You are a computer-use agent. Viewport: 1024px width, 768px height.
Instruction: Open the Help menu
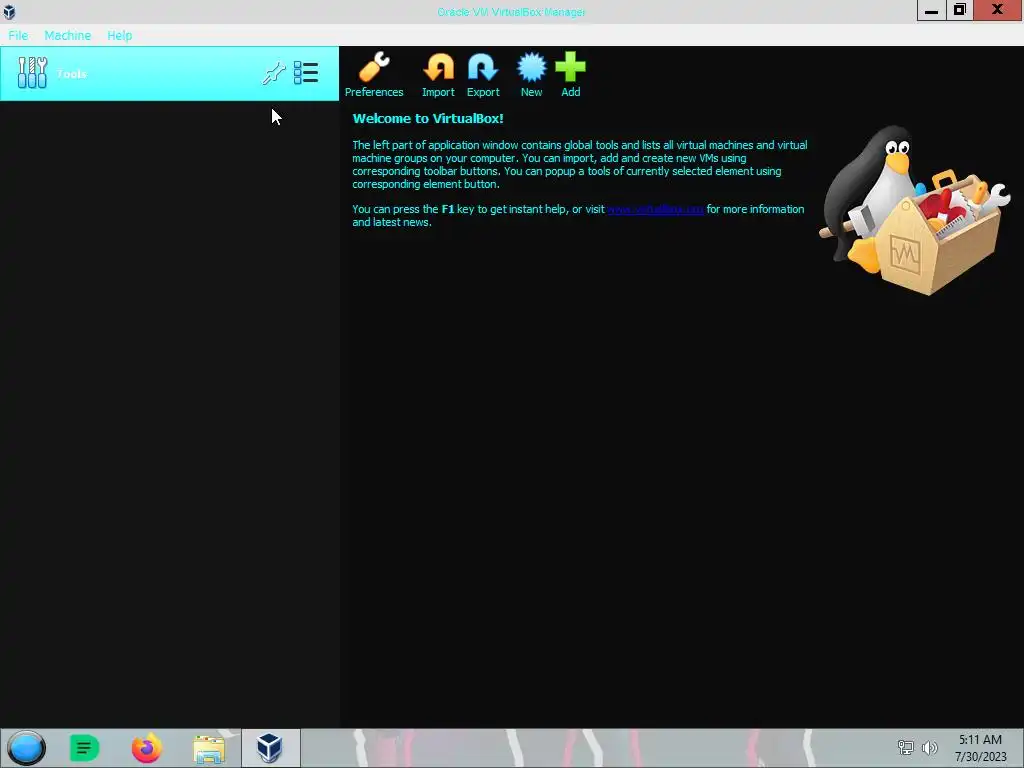click(x=120, y=35)
